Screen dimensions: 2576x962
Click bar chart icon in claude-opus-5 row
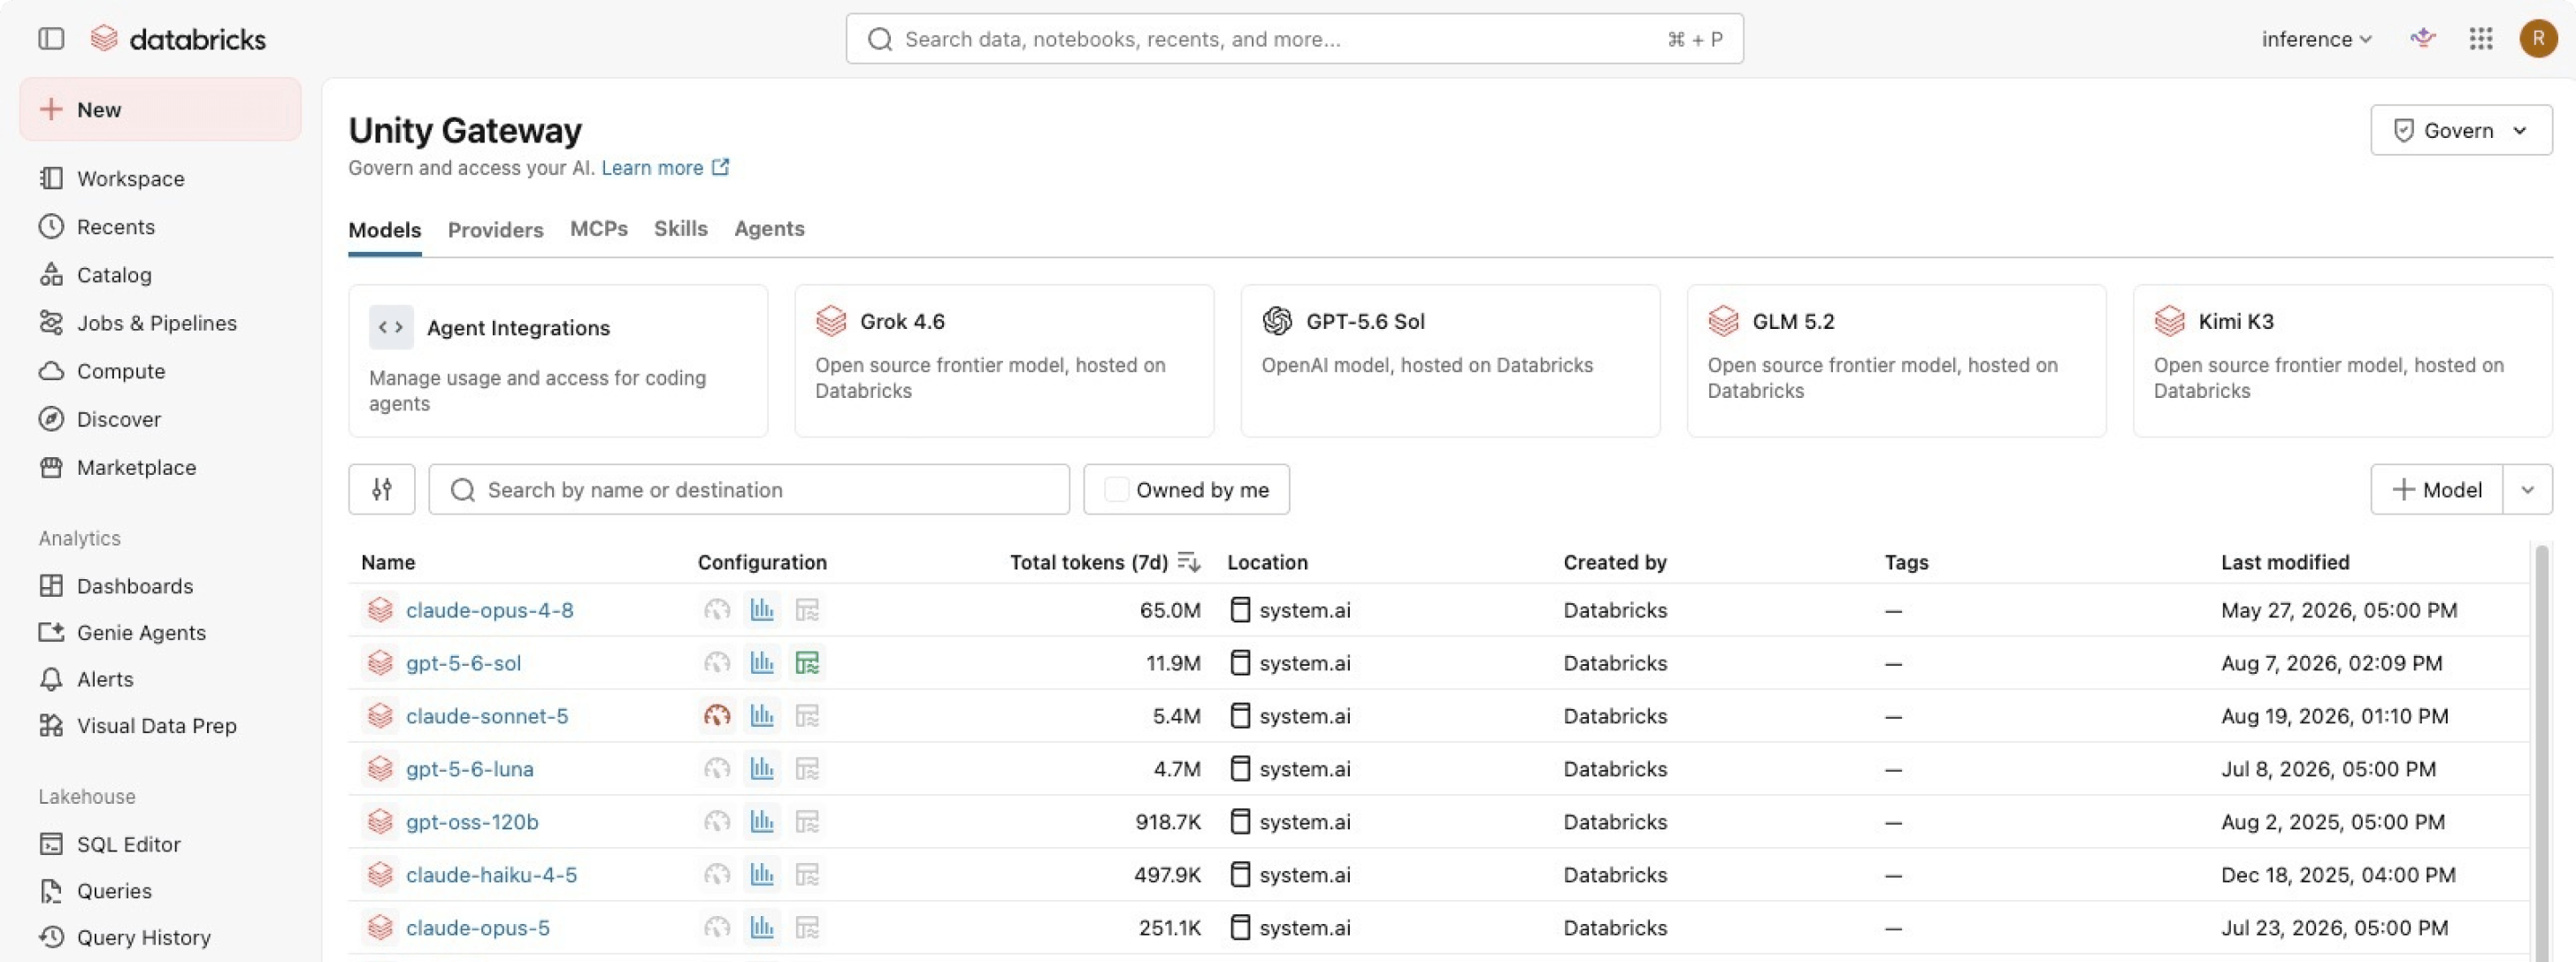[762, 928]
